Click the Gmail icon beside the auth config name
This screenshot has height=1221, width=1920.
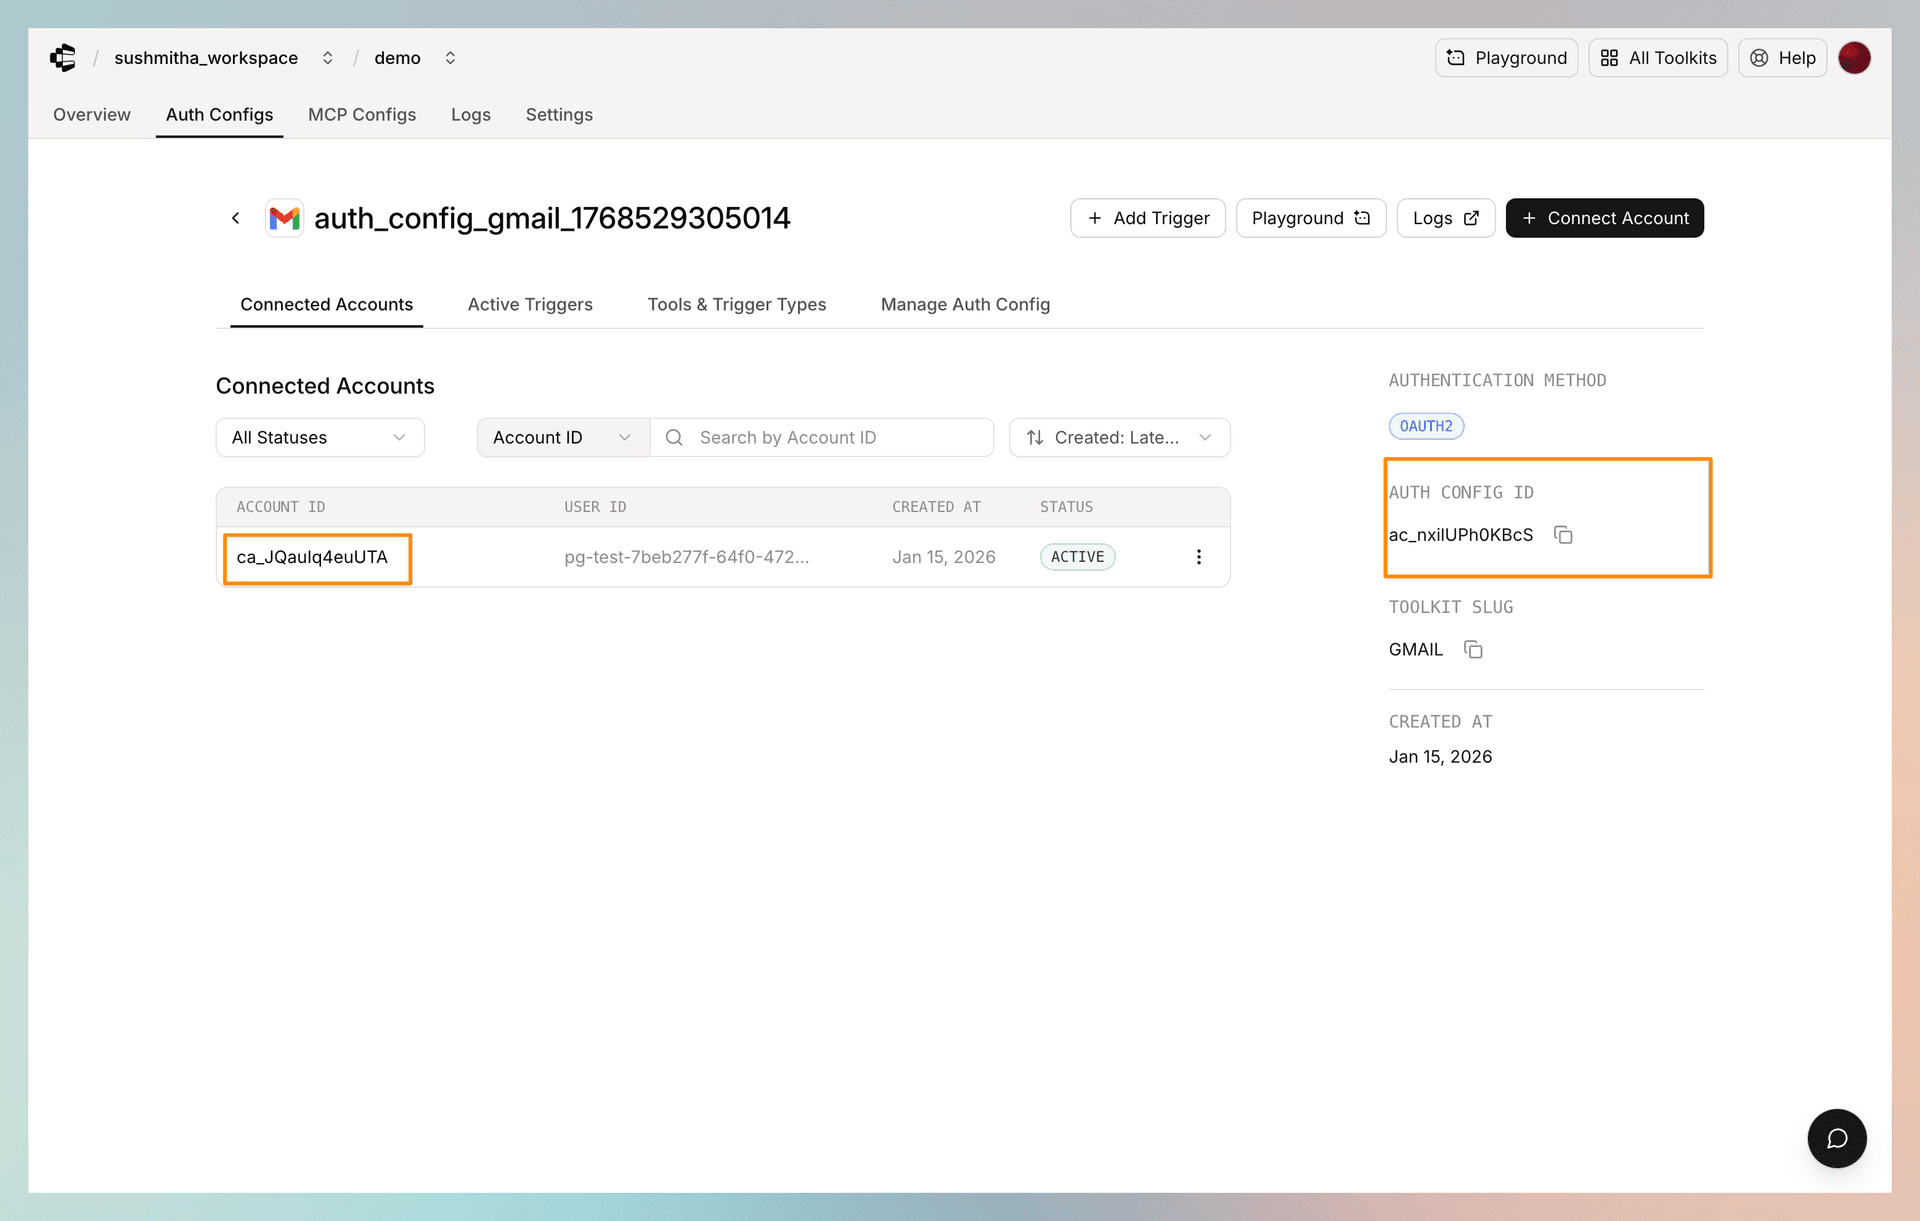click(284, 218)
